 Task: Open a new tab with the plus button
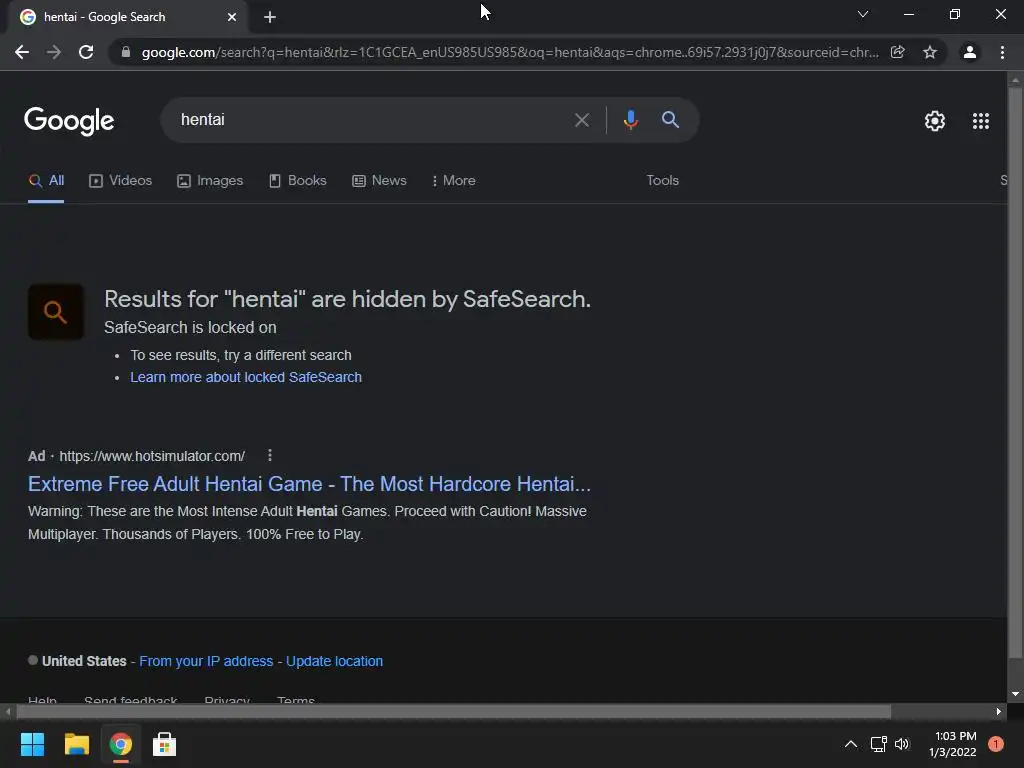click(x=270, y=17)
